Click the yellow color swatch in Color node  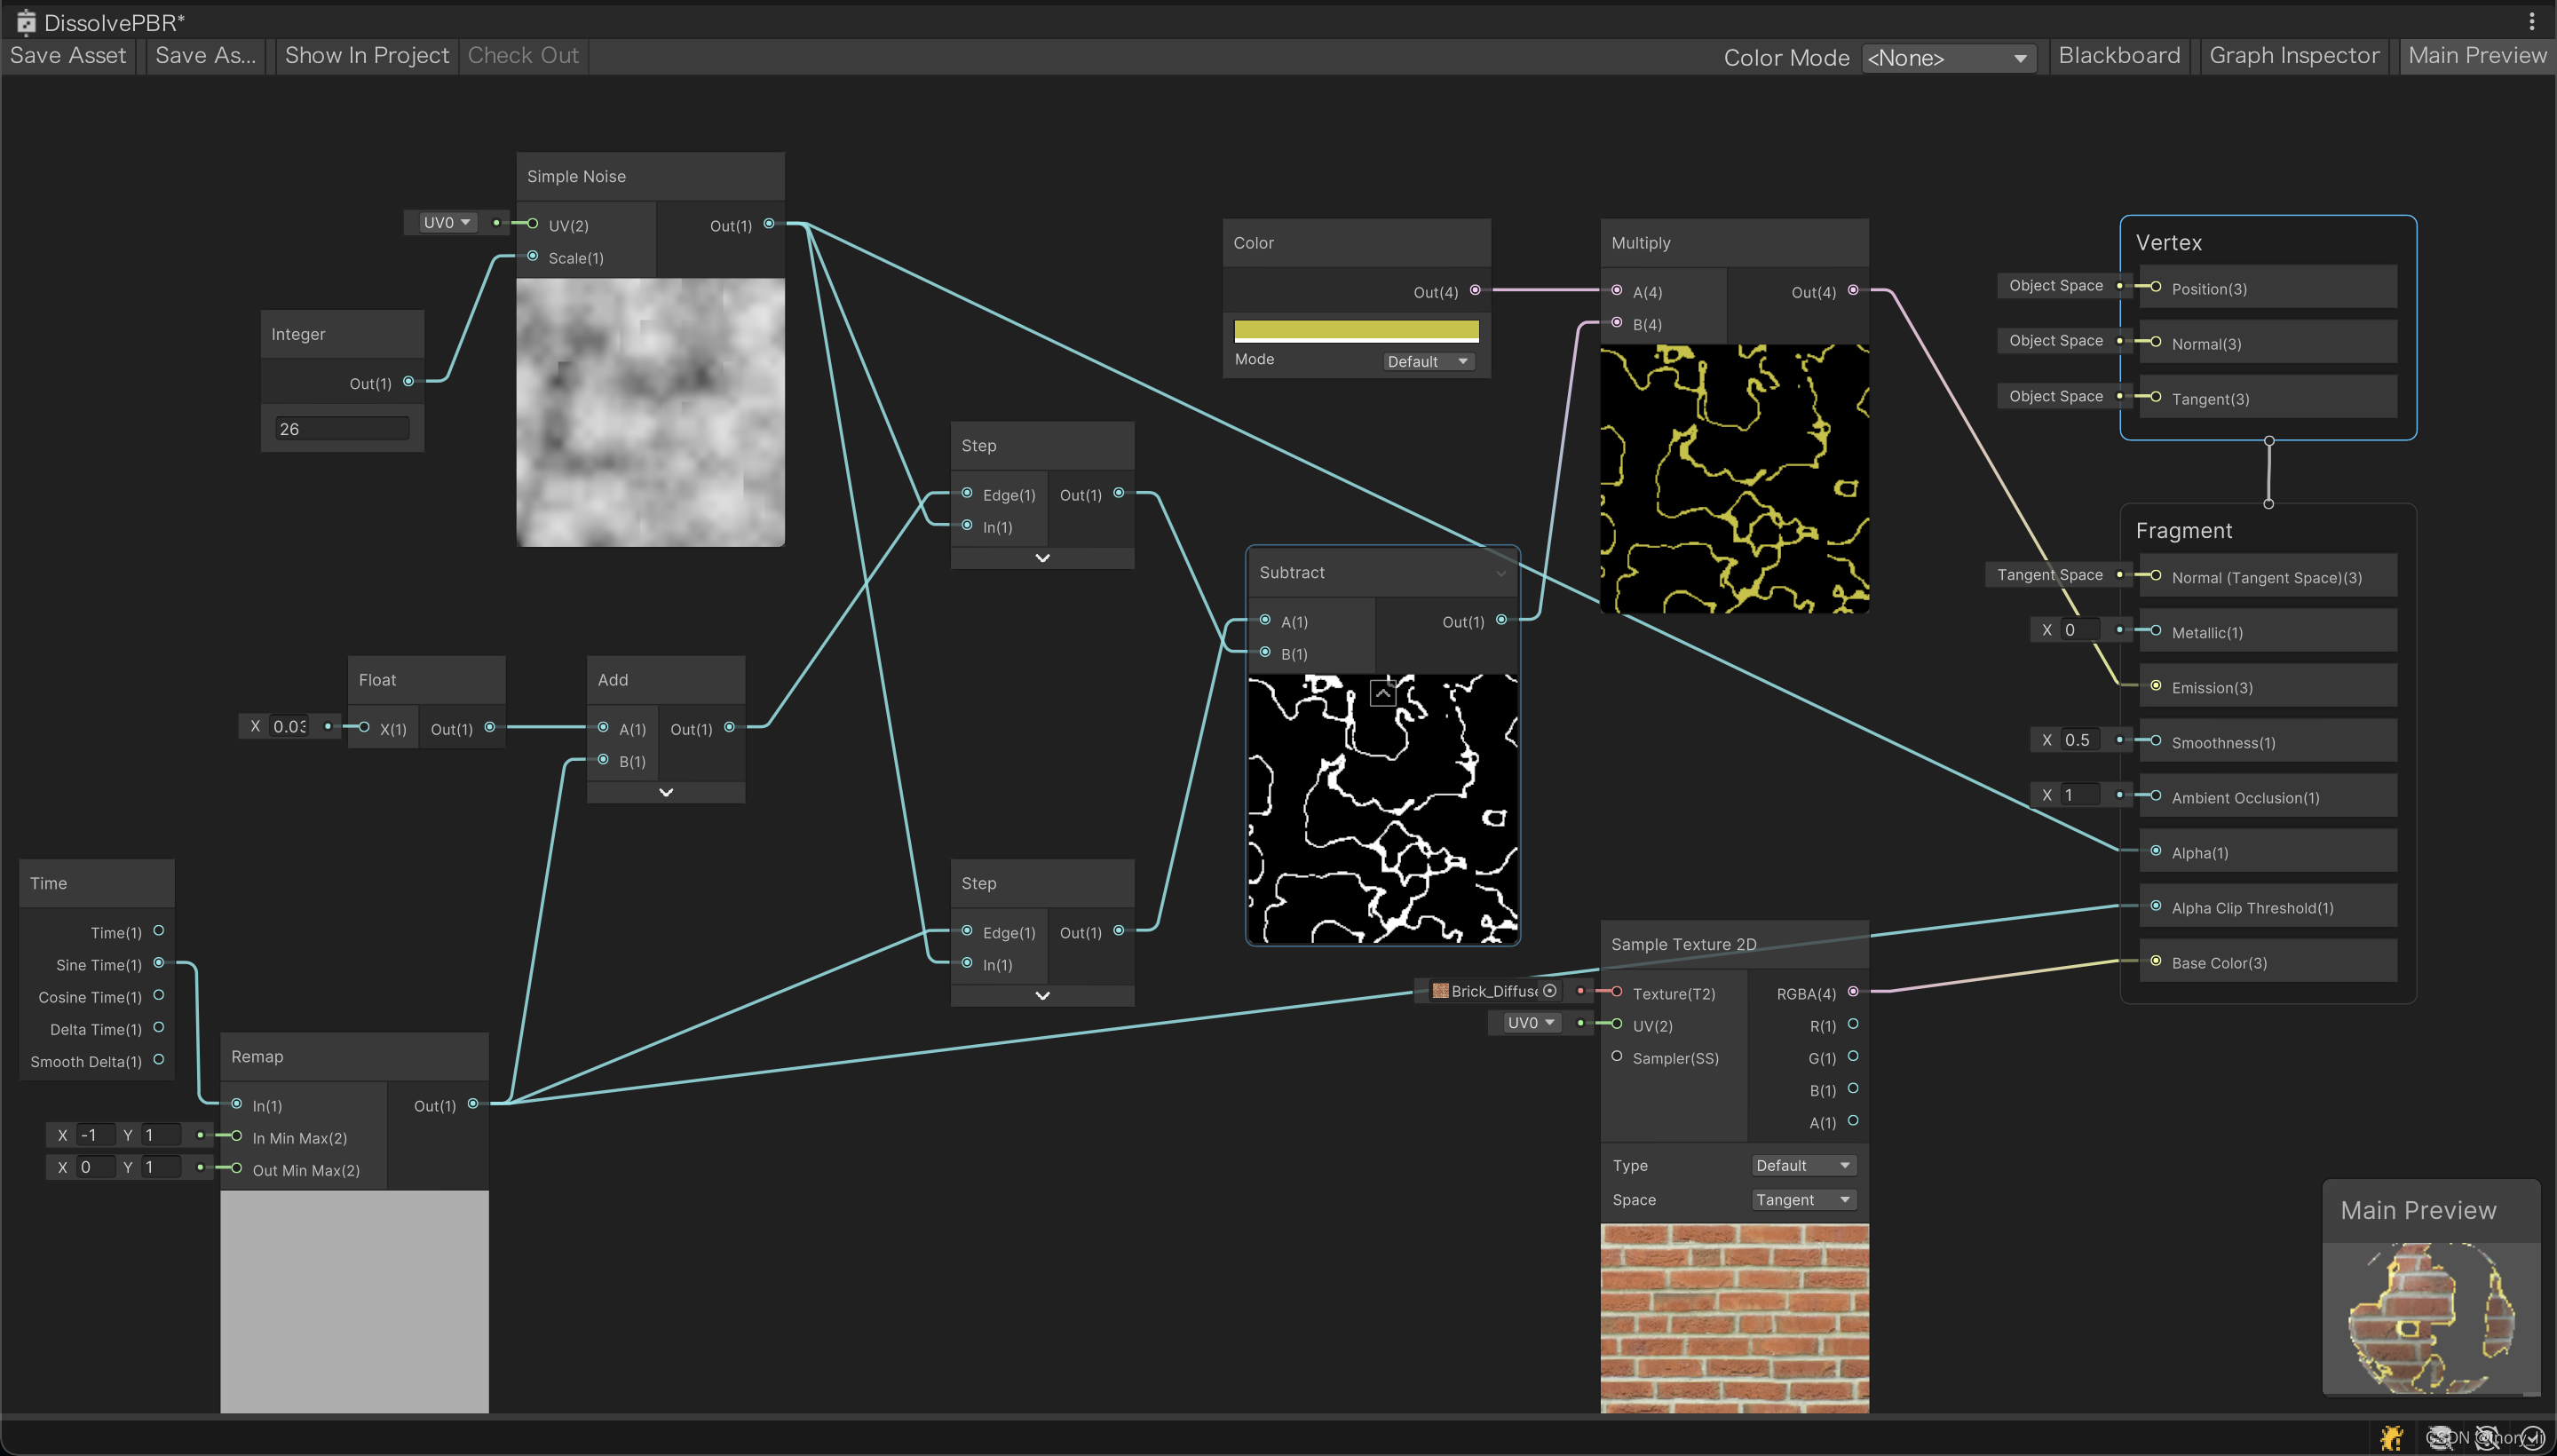point(1355,330)
